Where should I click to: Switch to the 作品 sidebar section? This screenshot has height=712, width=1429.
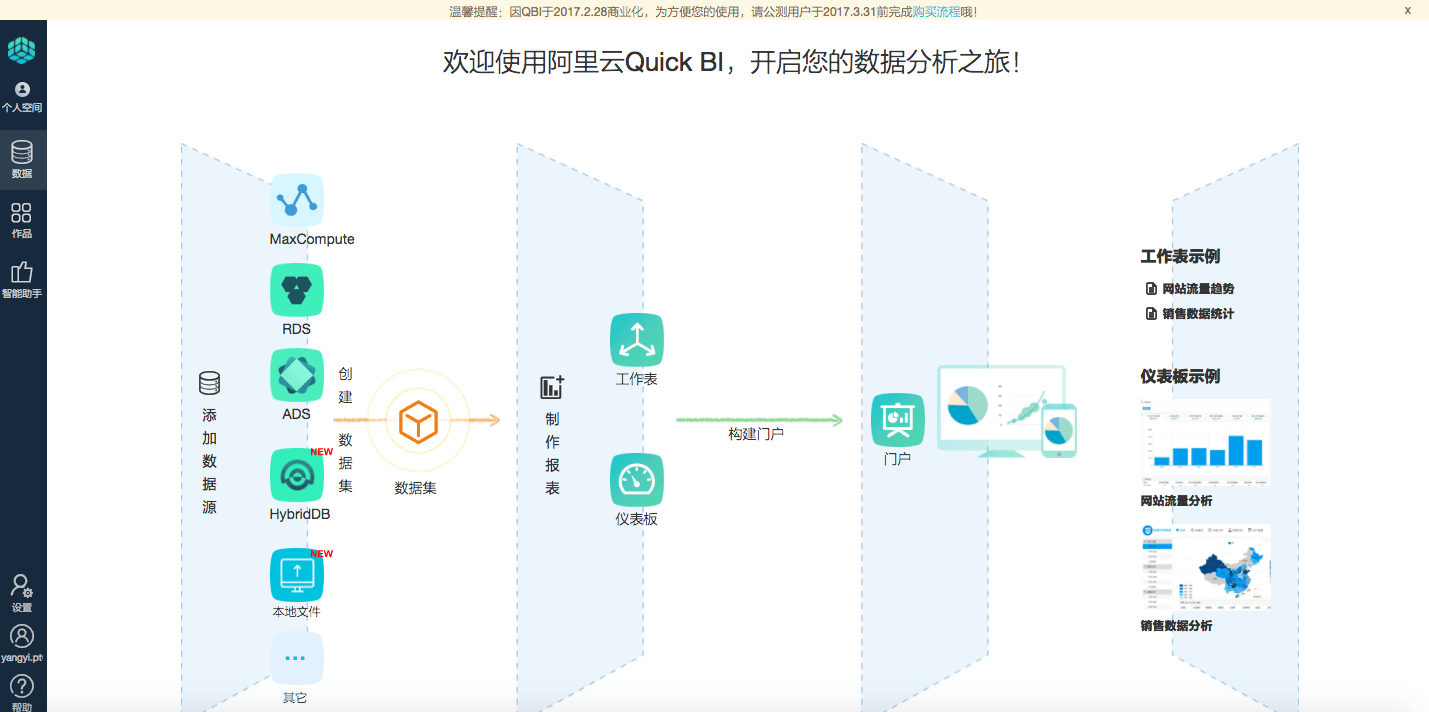pos(22,217)
